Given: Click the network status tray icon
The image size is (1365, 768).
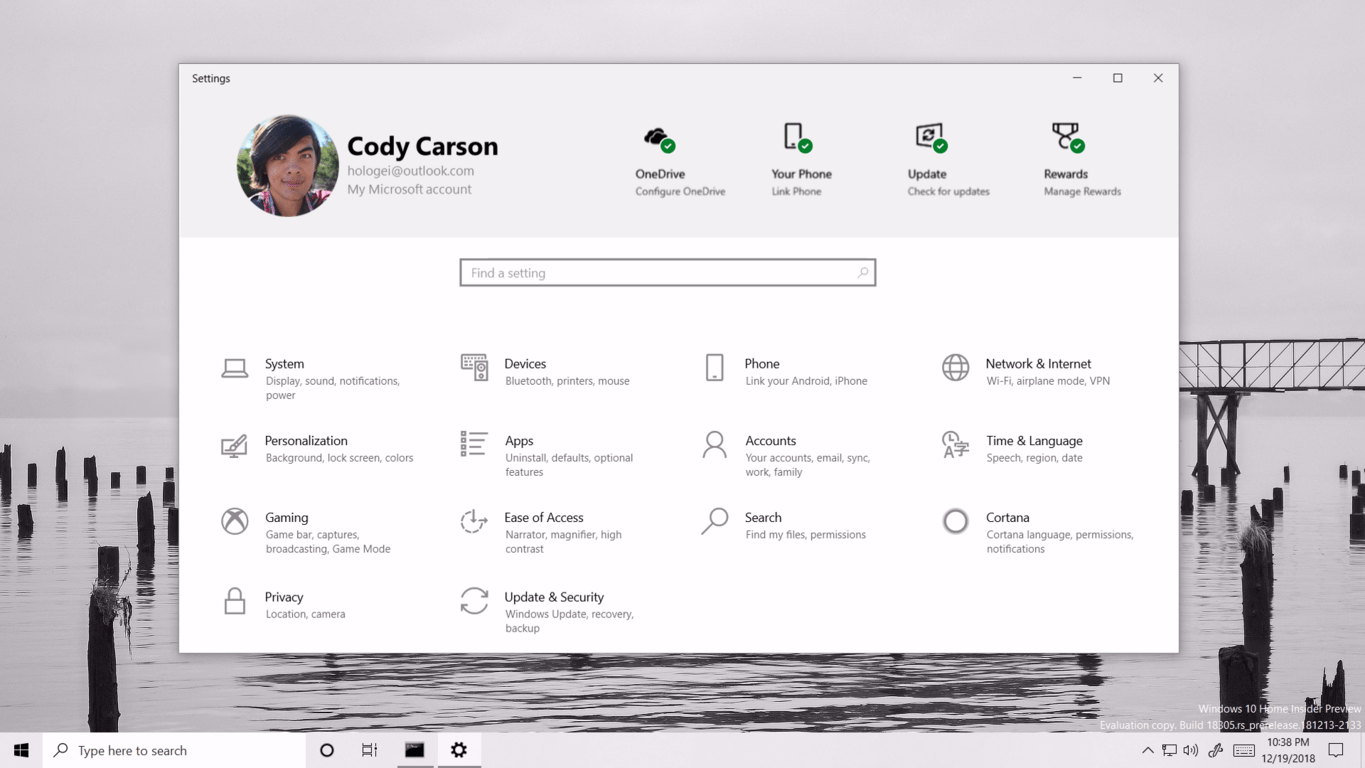Looking at the screenshot, I should point(1169,750).
